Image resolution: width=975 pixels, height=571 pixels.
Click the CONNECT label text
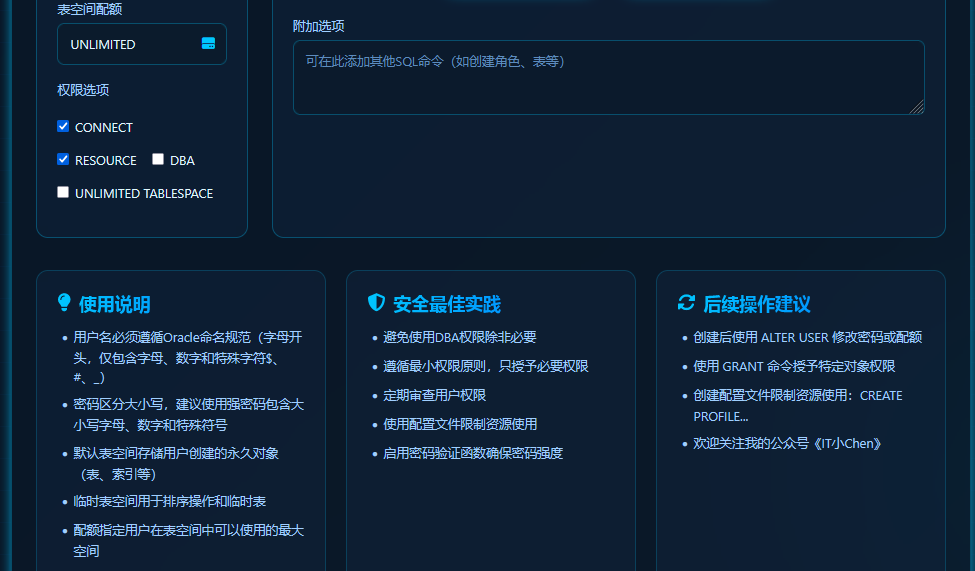coord(104,128)
